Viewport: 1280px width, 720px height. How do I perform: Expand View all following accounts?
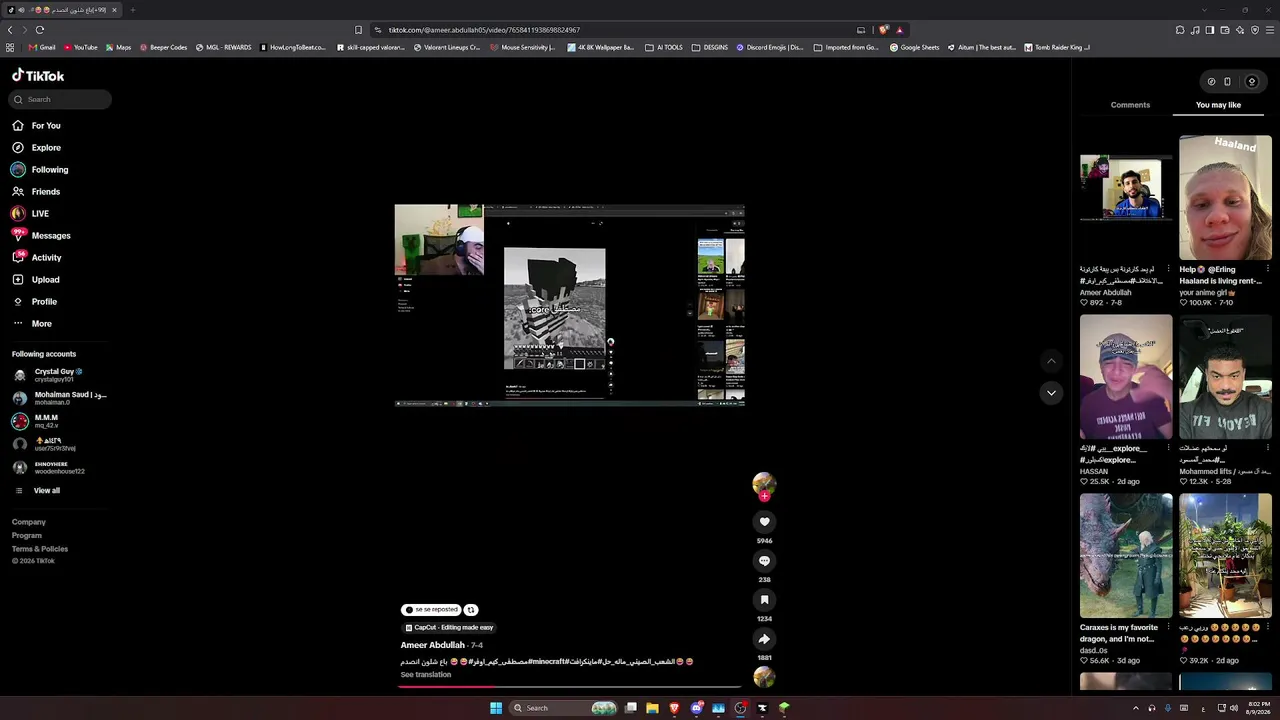click(x=46, y=491)
